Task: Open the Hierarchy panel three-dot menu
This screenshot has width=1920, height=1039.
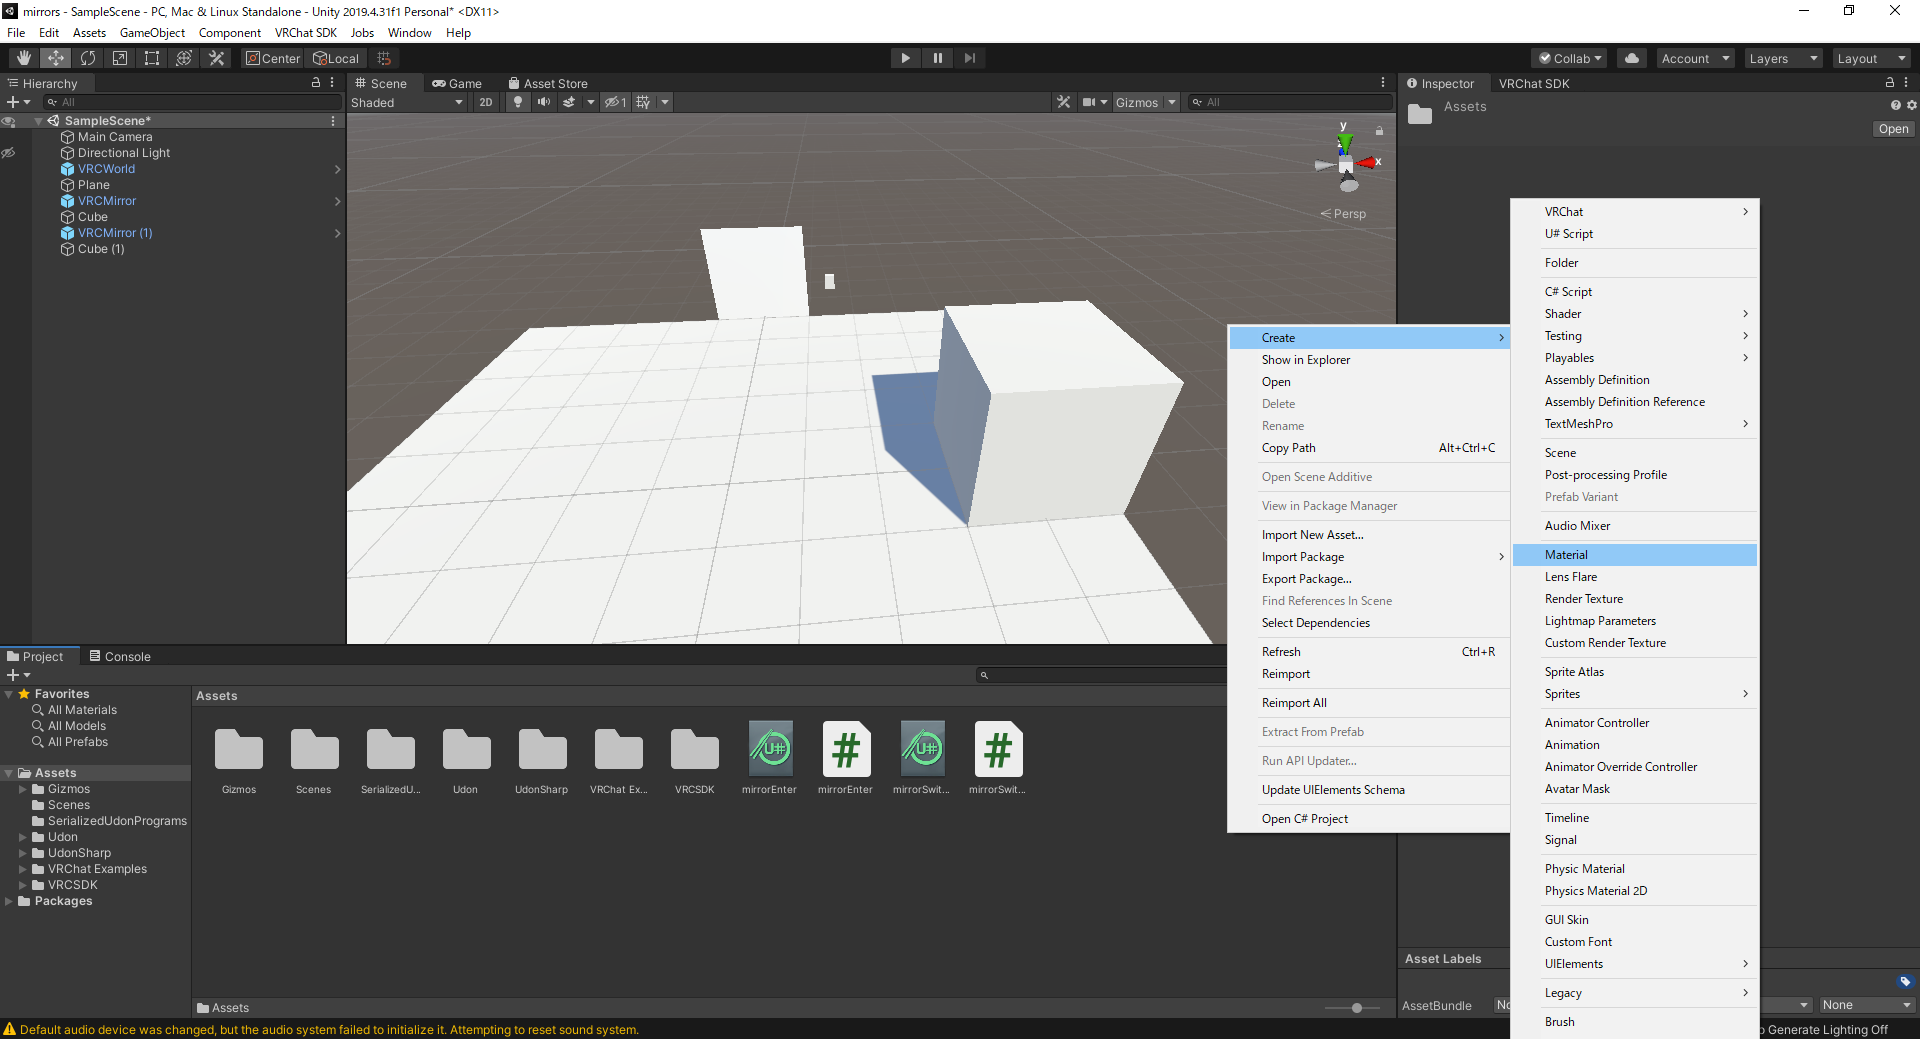Action: [x=332, y=83]
